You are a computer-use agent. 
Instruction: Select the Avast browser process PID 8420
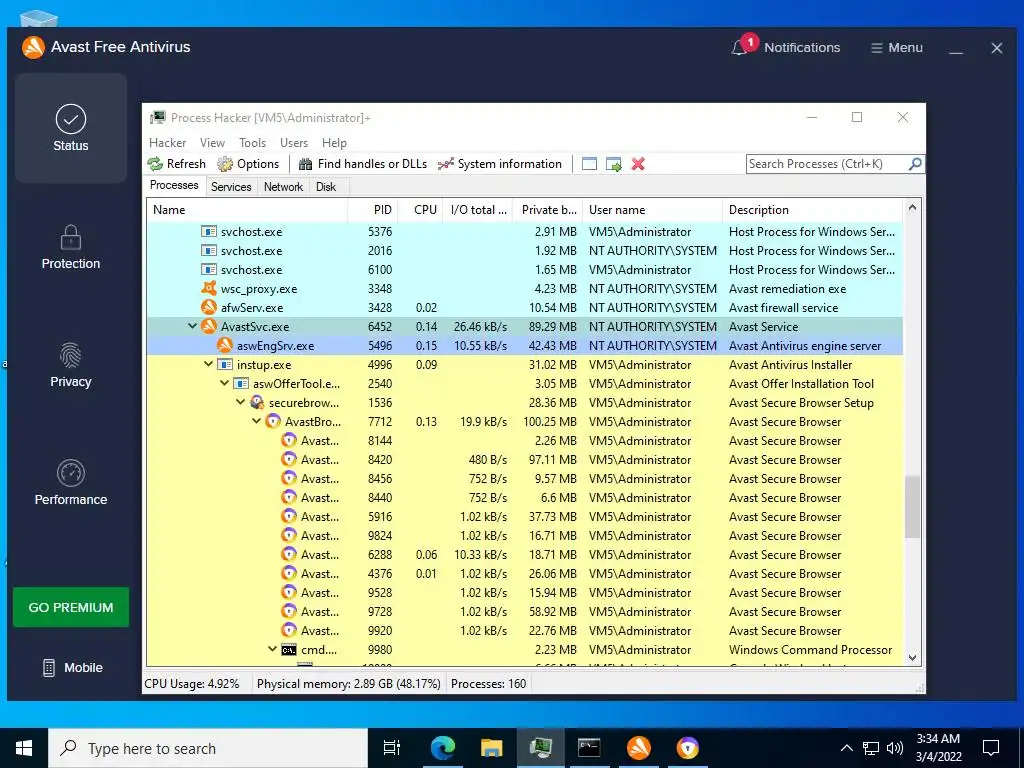(x=525, y=459)
